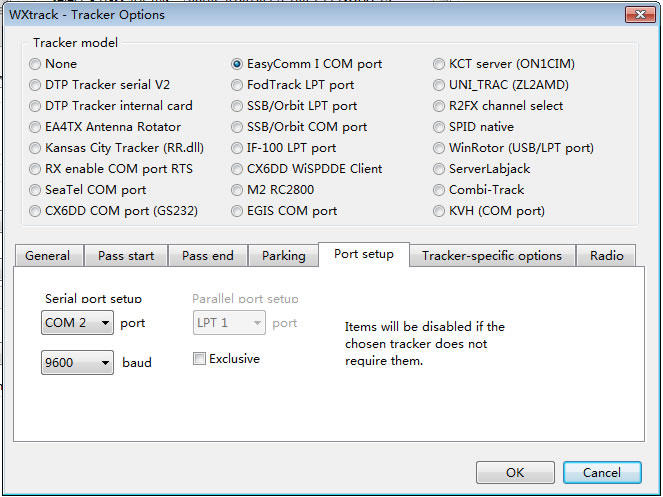Click the OK button

515,472
